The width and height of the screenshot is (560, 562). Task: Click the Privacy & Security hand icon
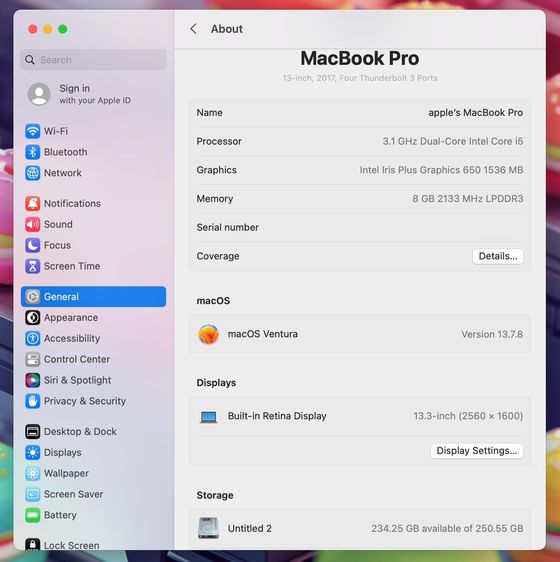[x=33, y=401]
